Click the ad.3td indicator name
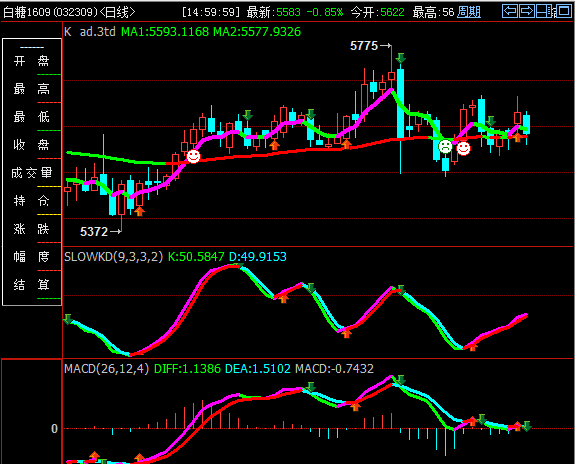Screen dimensions: 575x464 (x=98, y=32)
